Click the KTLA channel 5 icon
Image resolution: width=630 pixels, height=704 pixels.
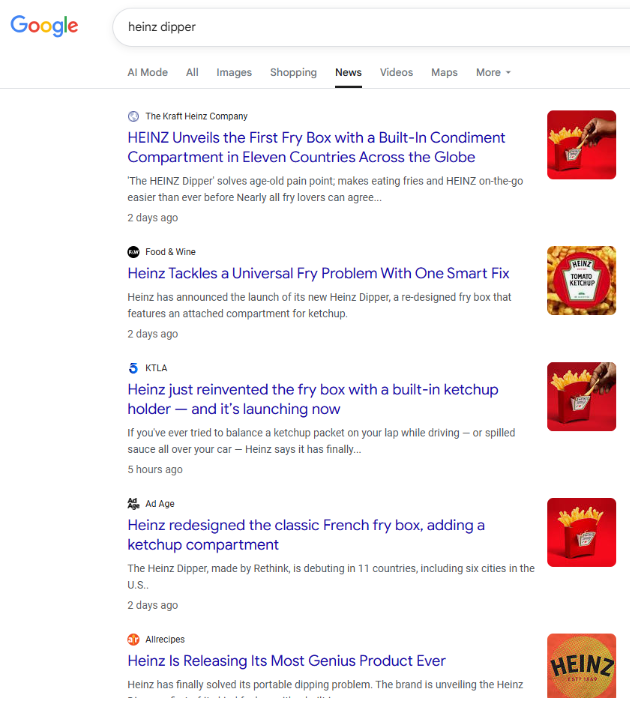[134, 368]
